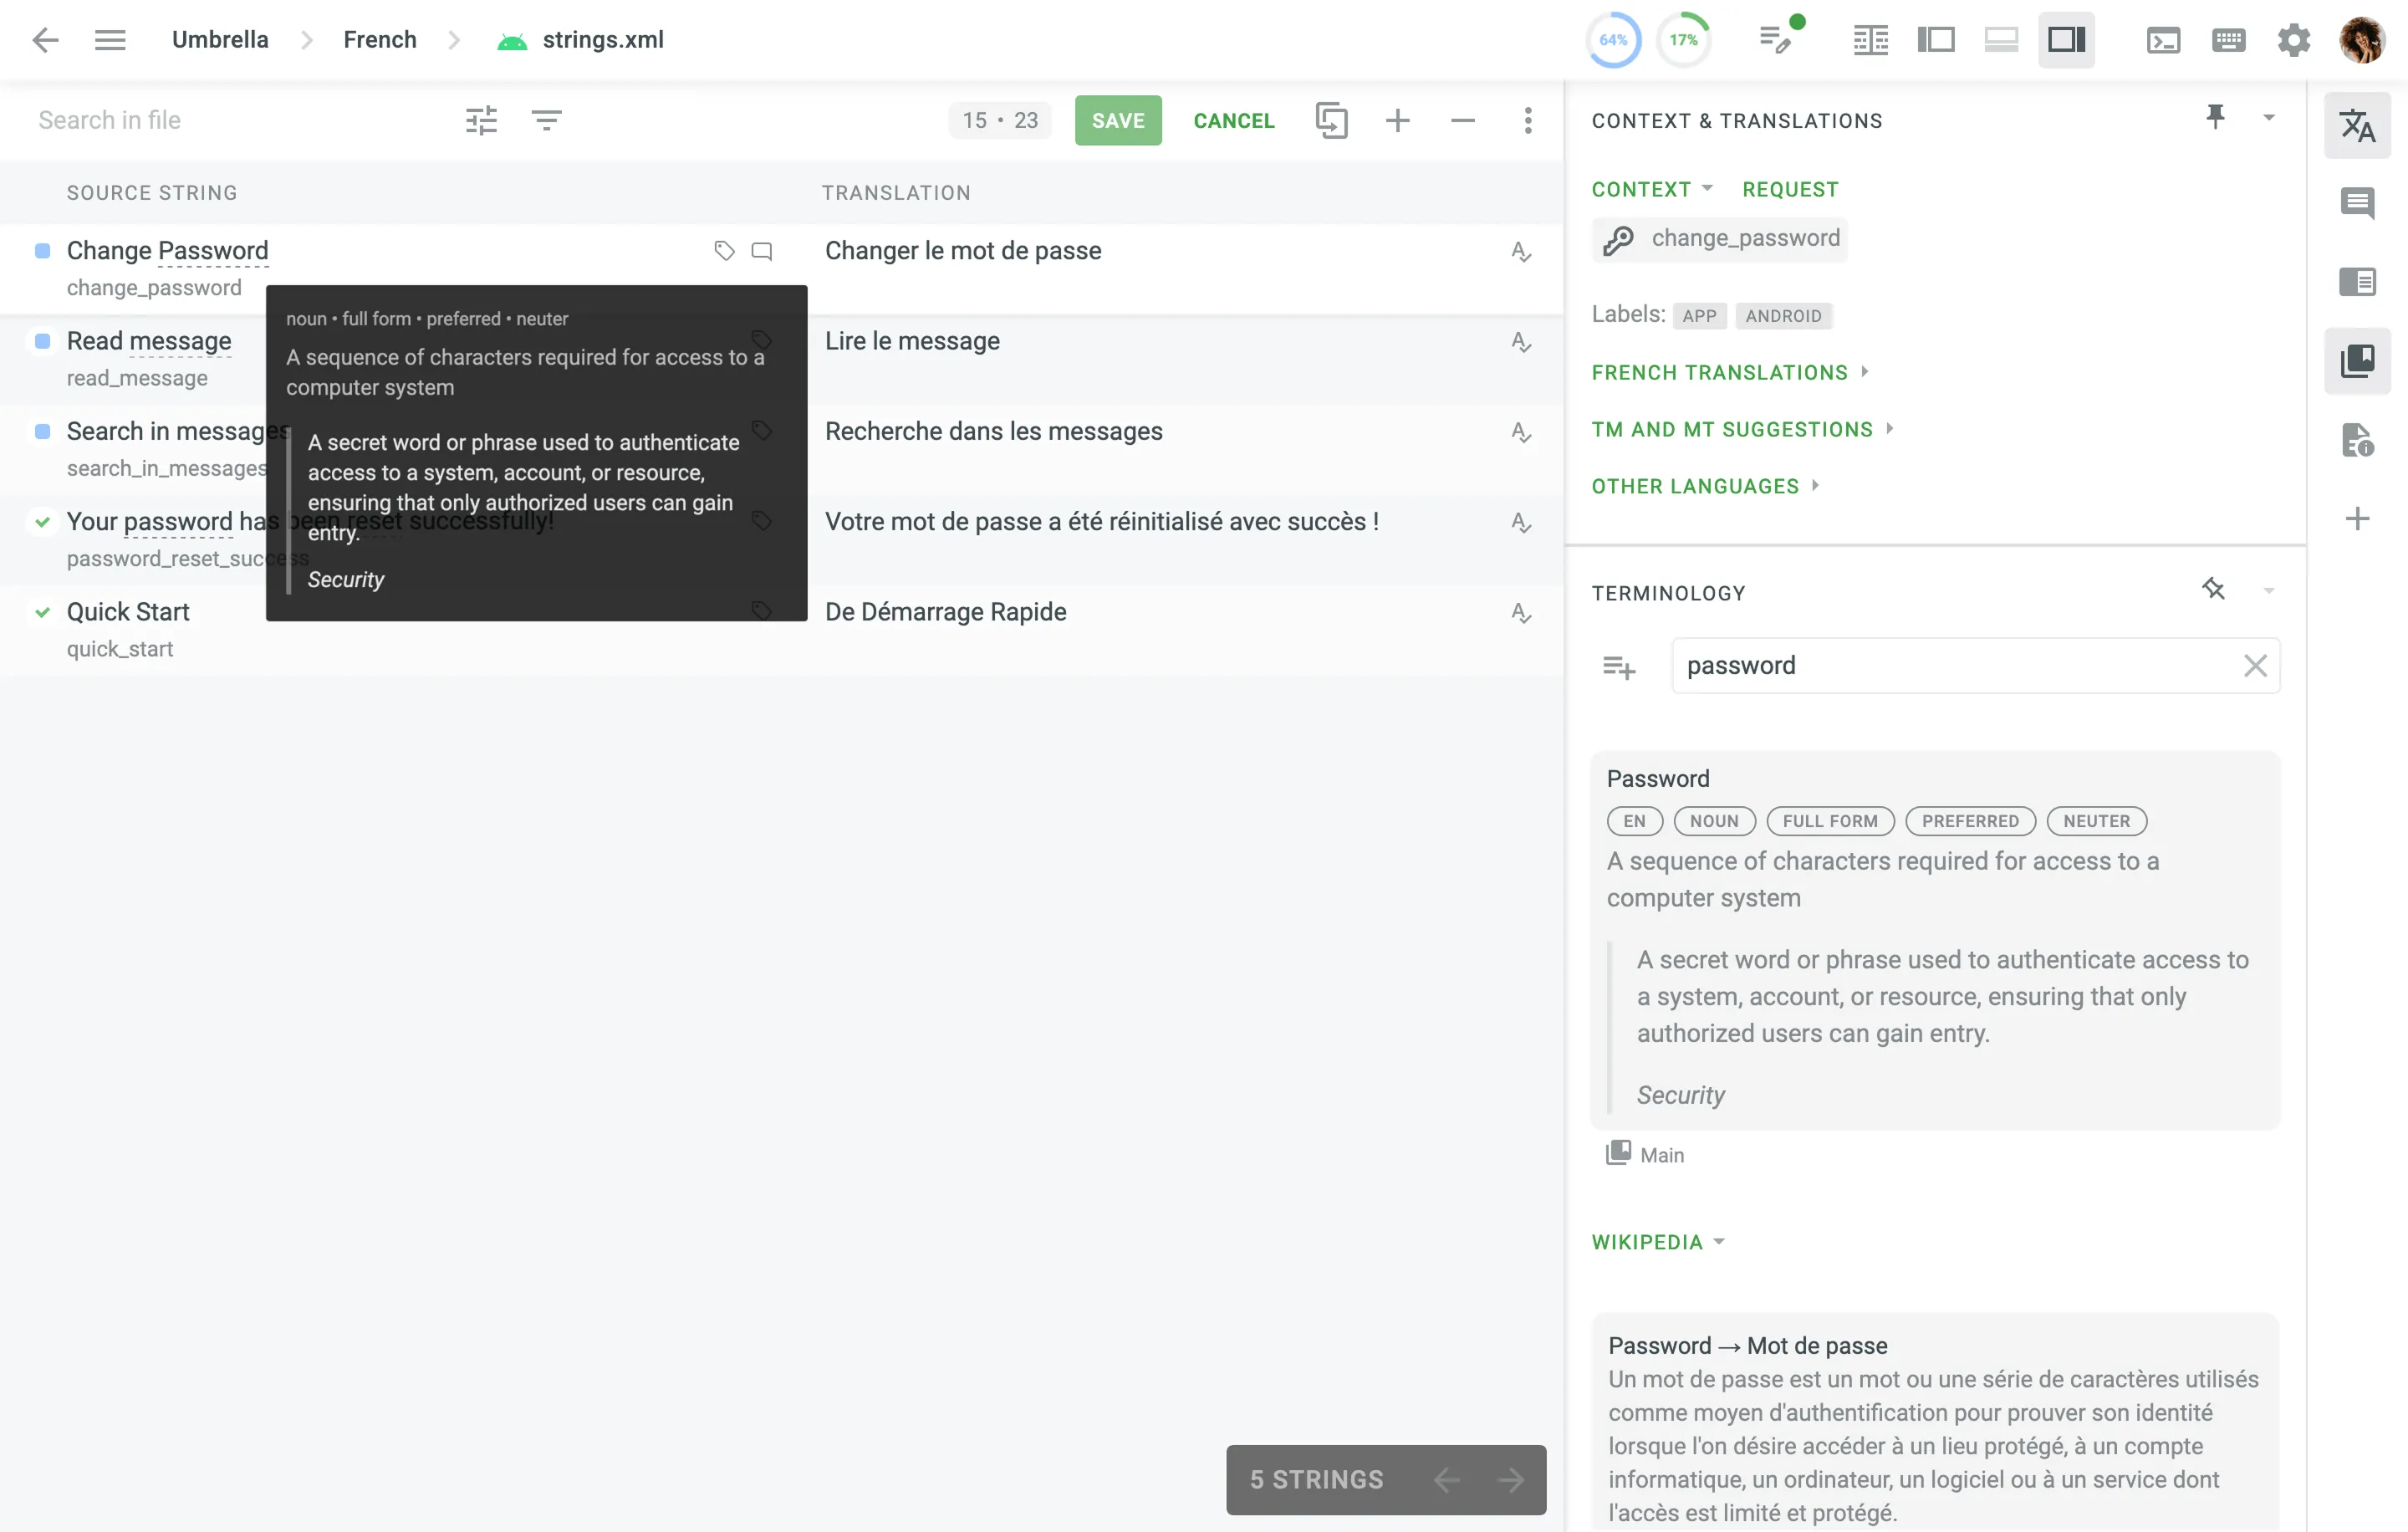The width and height of the screenshot is (2408, 1532).
Task: Open the hamburger main menu
Action: 110,40
